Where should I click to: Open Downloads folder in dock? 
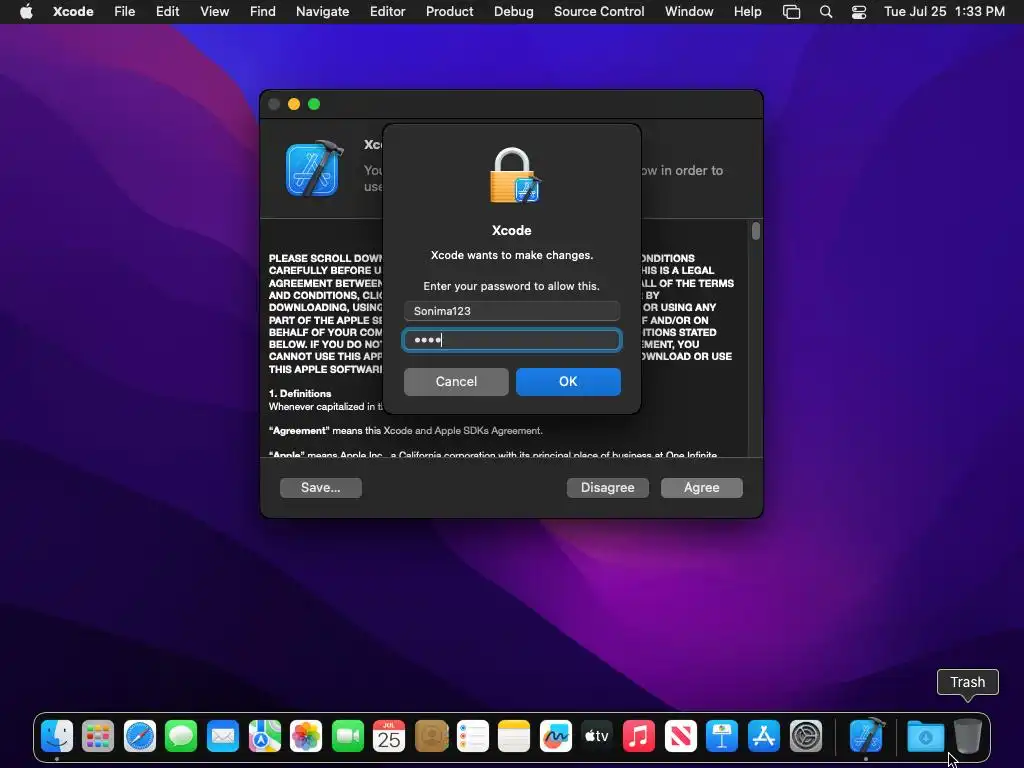tap(925, 737)
